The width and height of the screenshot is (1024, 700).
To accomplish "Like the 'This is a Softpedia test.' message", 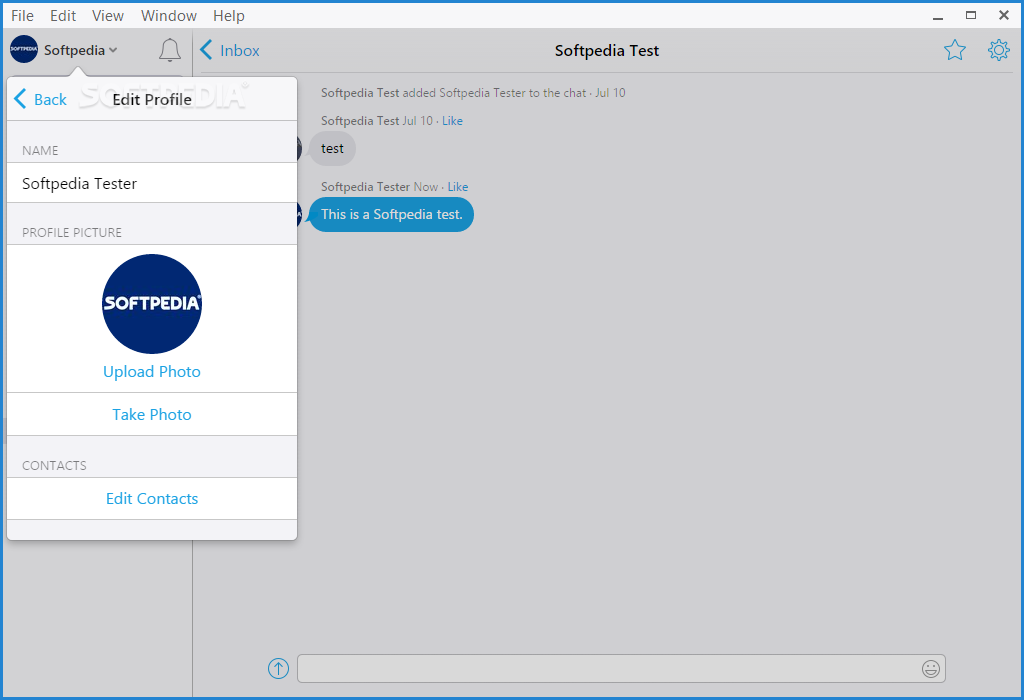I will [x=458, y=187].
